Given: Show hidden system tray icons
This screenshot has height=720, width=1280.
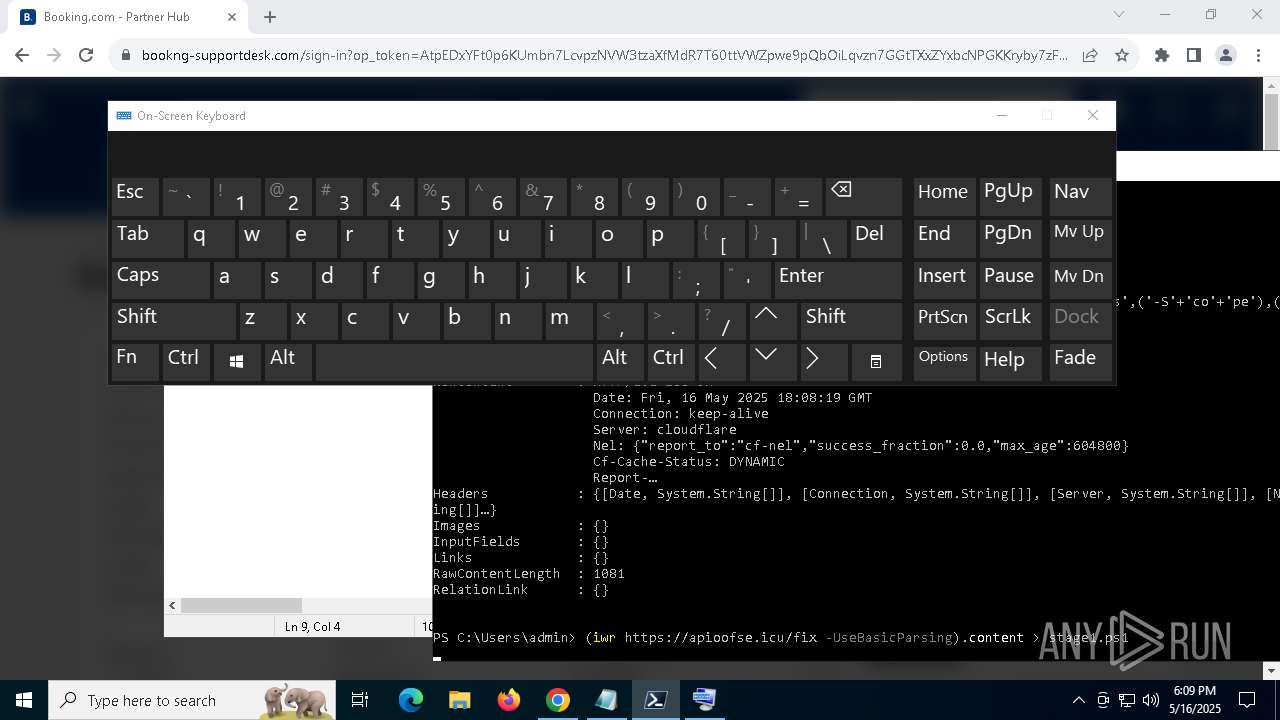Looking at the screenshot, I should coord(1078,700).
